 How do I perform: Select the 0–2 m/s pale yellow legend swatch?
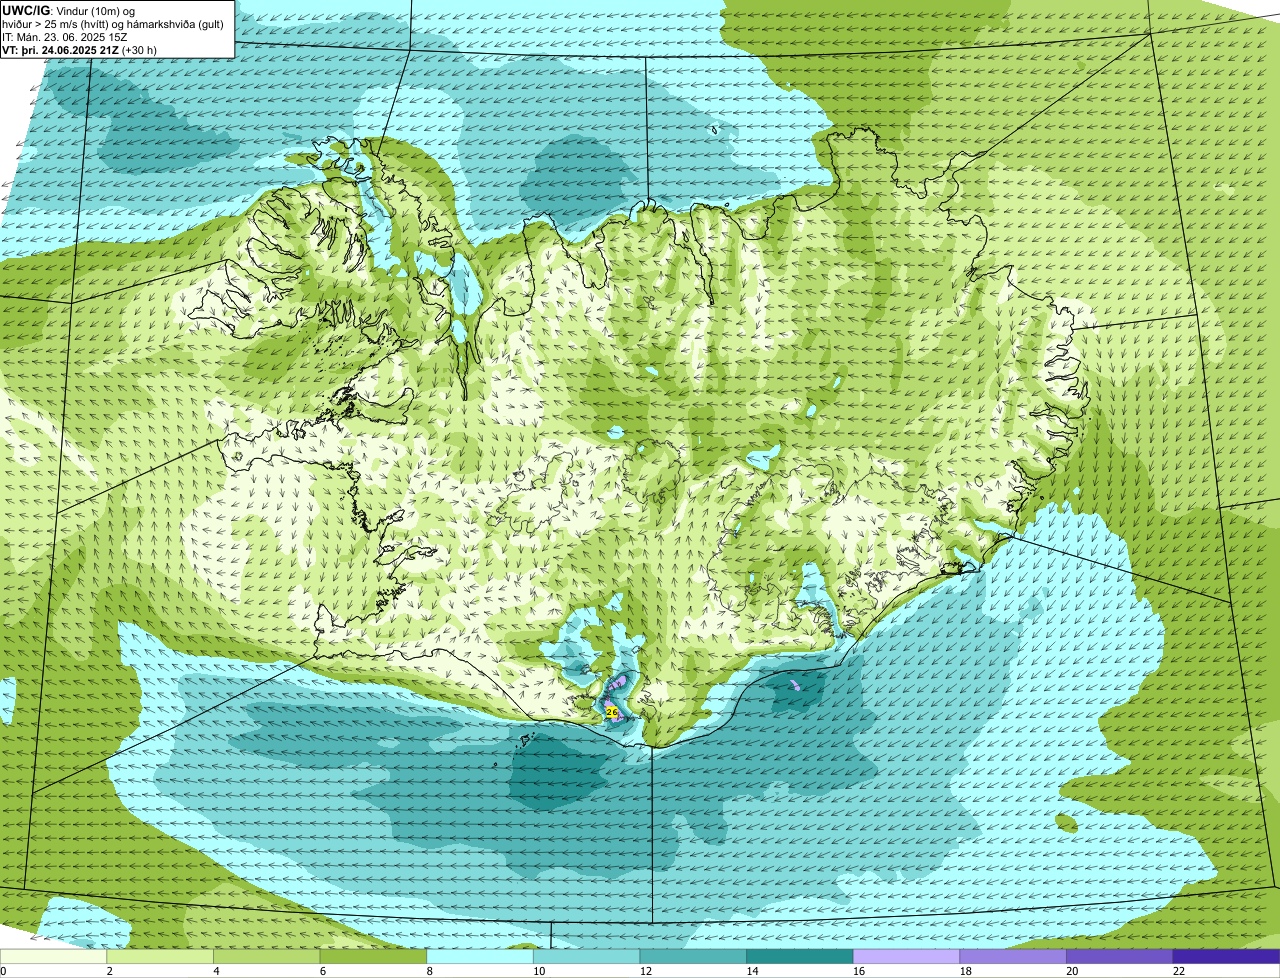coord(53,956)
